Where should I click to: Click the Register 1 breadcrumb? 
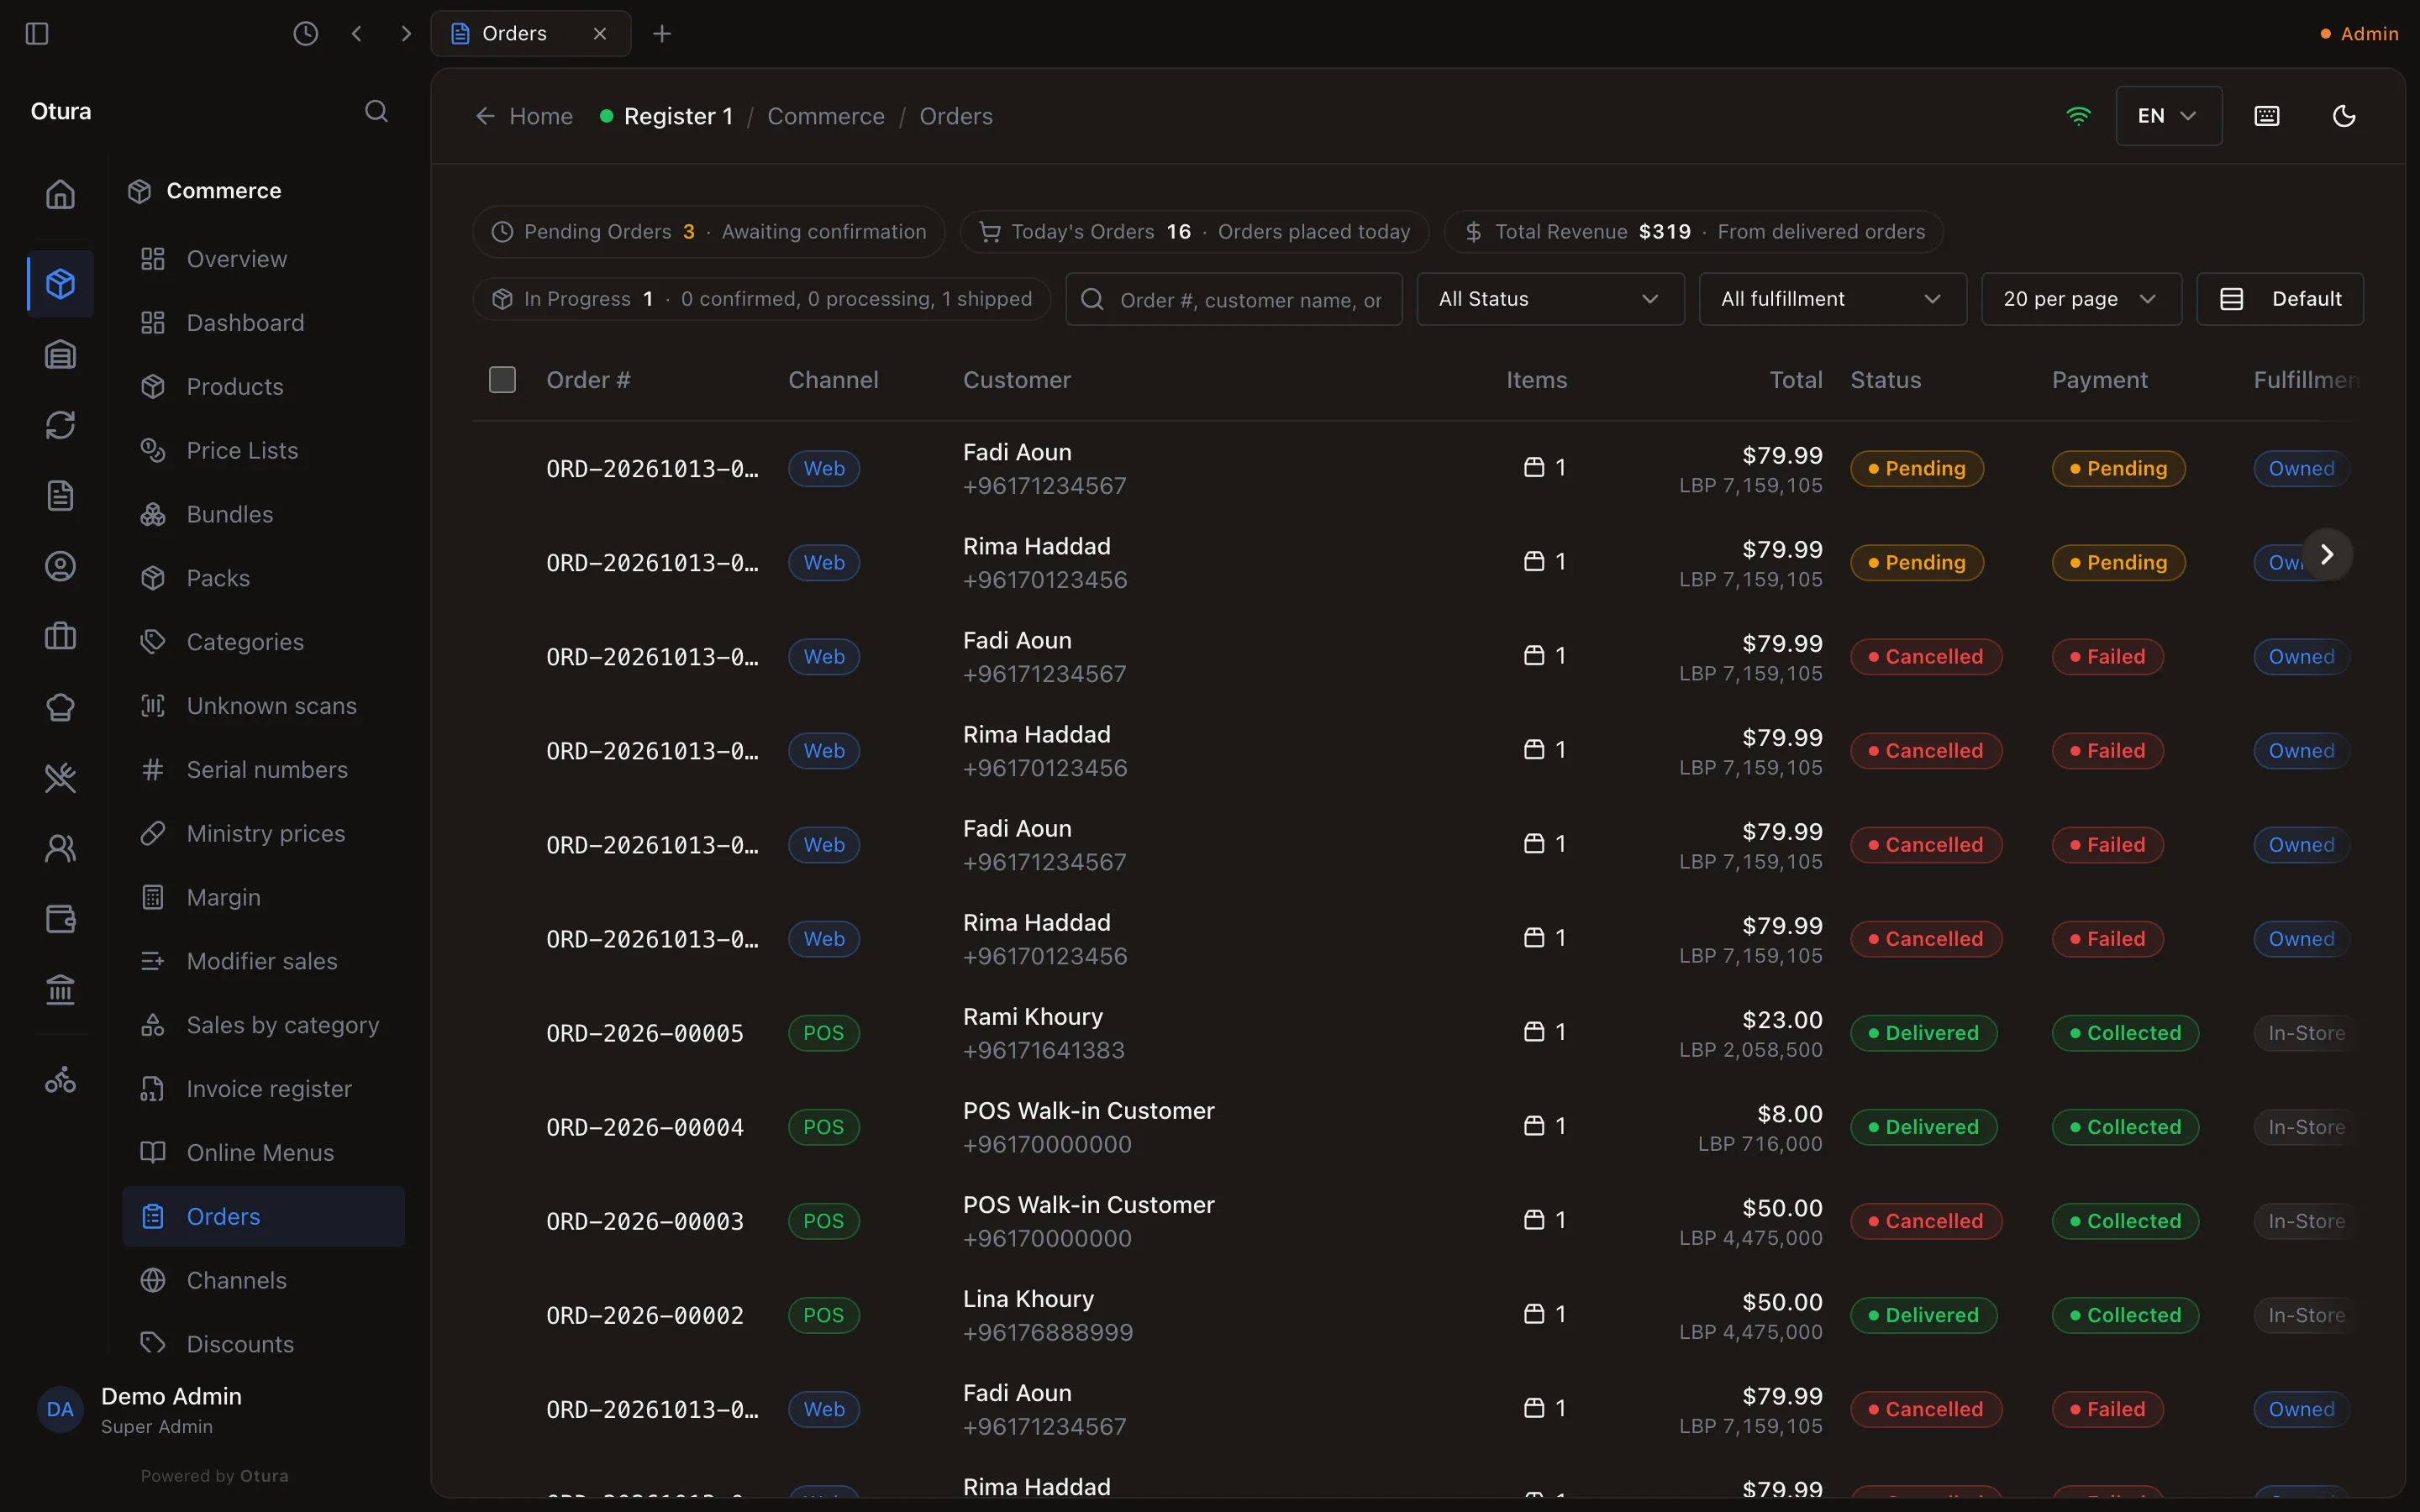[x=667, y=116]
